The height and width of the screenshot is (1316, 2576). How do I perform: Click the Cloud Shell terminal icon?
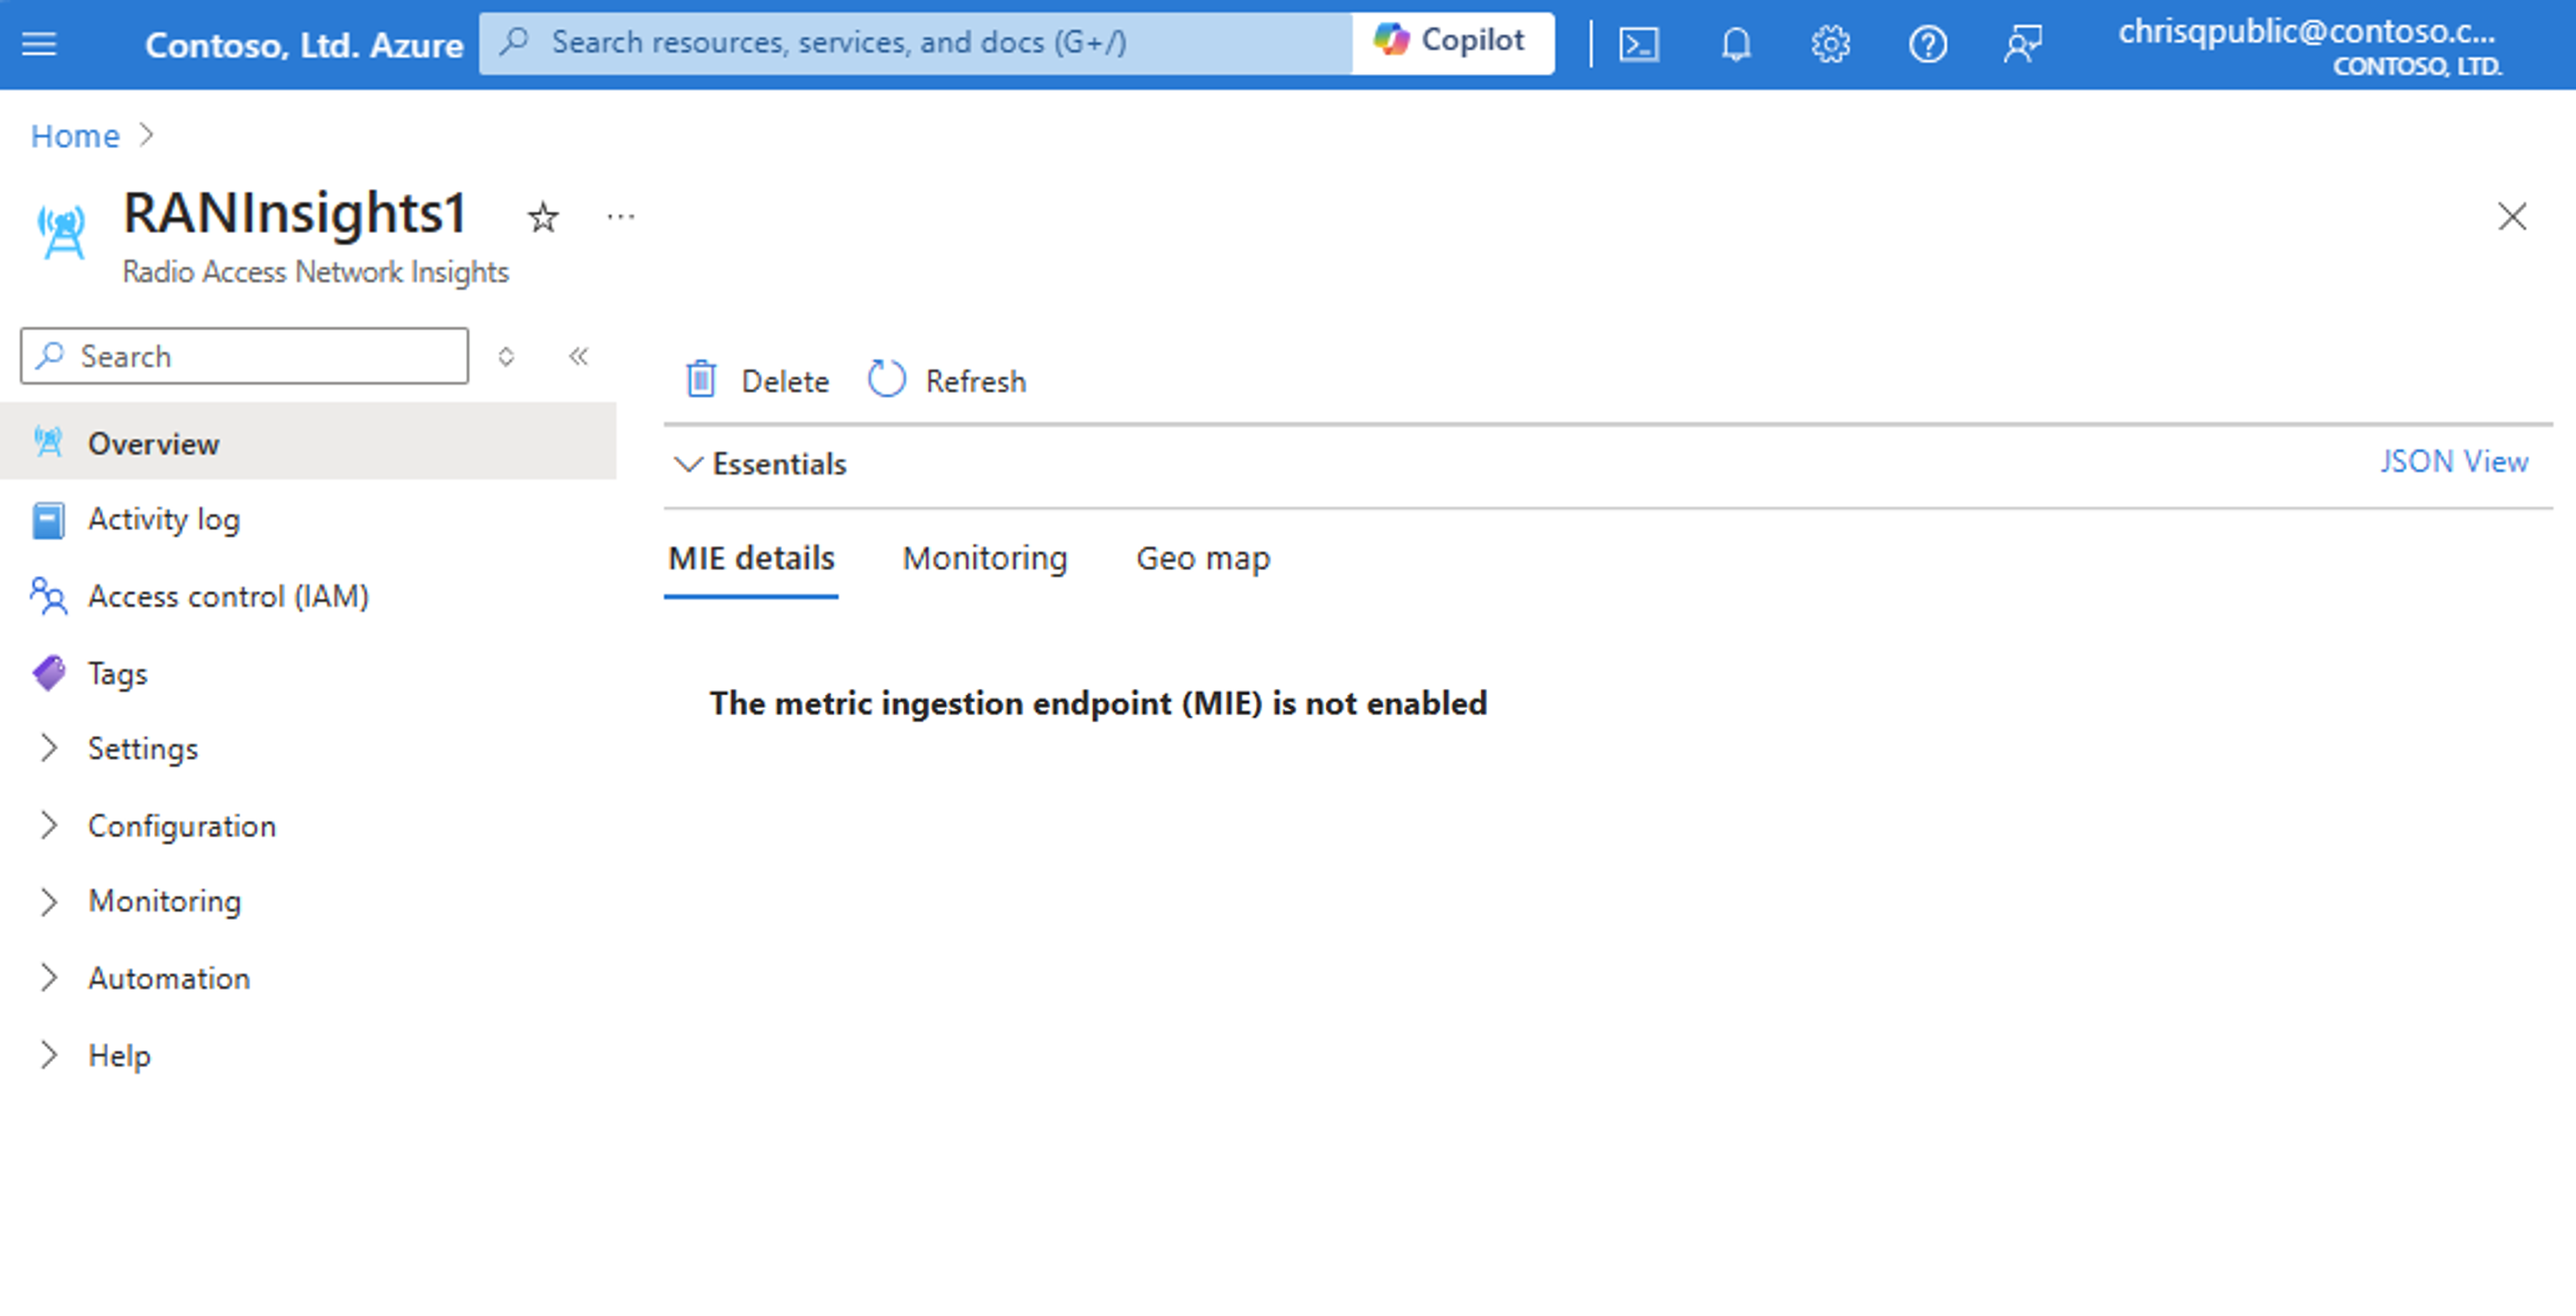[x=1639, y=42]
